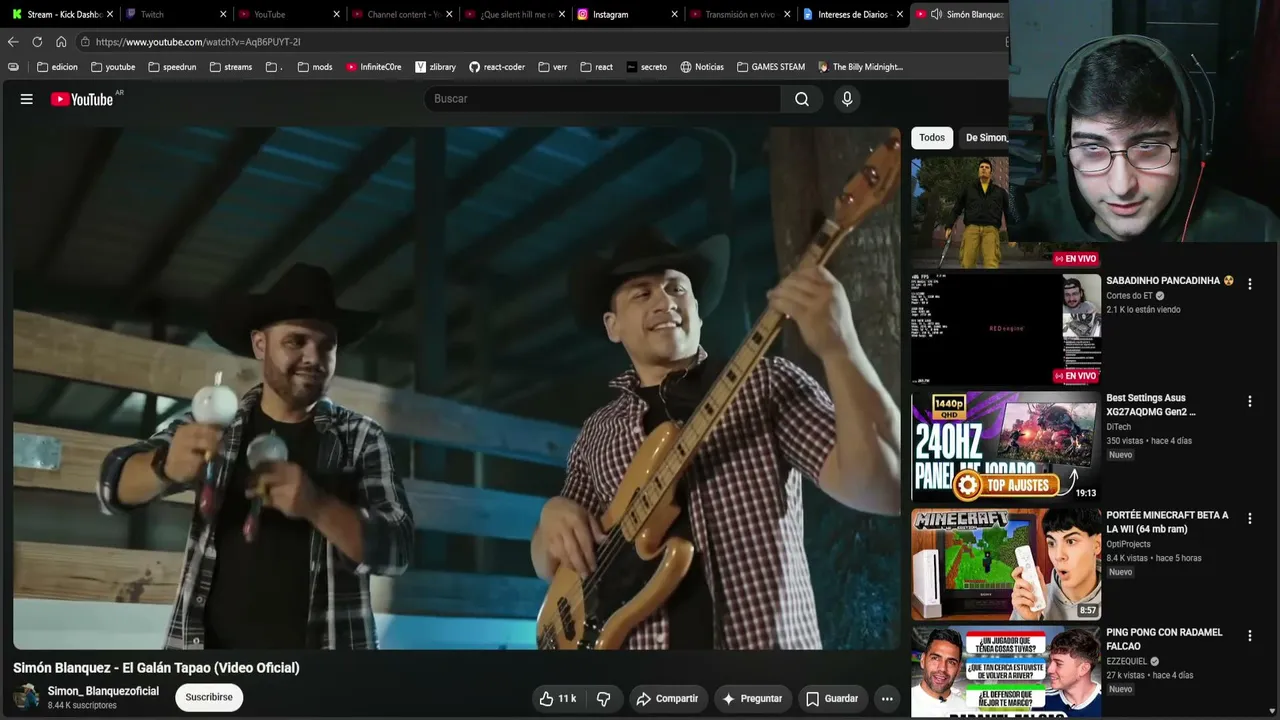This screenshot has height=720, width=1280.
Task: Click the YouTube search input field
Action: tap(603, 99)
